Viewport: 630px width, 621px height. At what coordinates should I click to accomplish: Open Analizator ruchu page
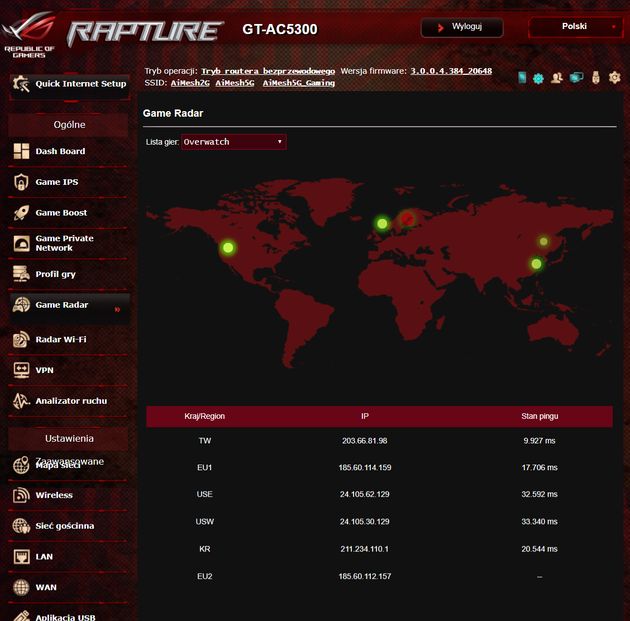click(68, 401)
